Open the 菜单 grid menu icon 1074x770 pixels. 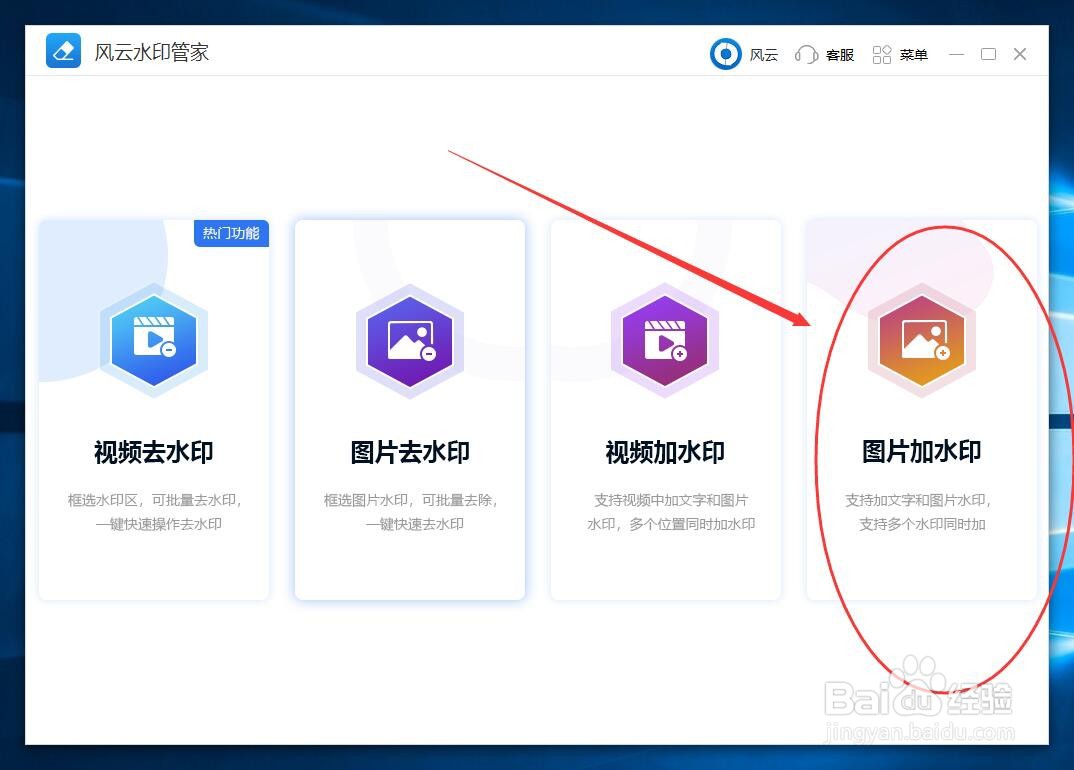[883, 54]
